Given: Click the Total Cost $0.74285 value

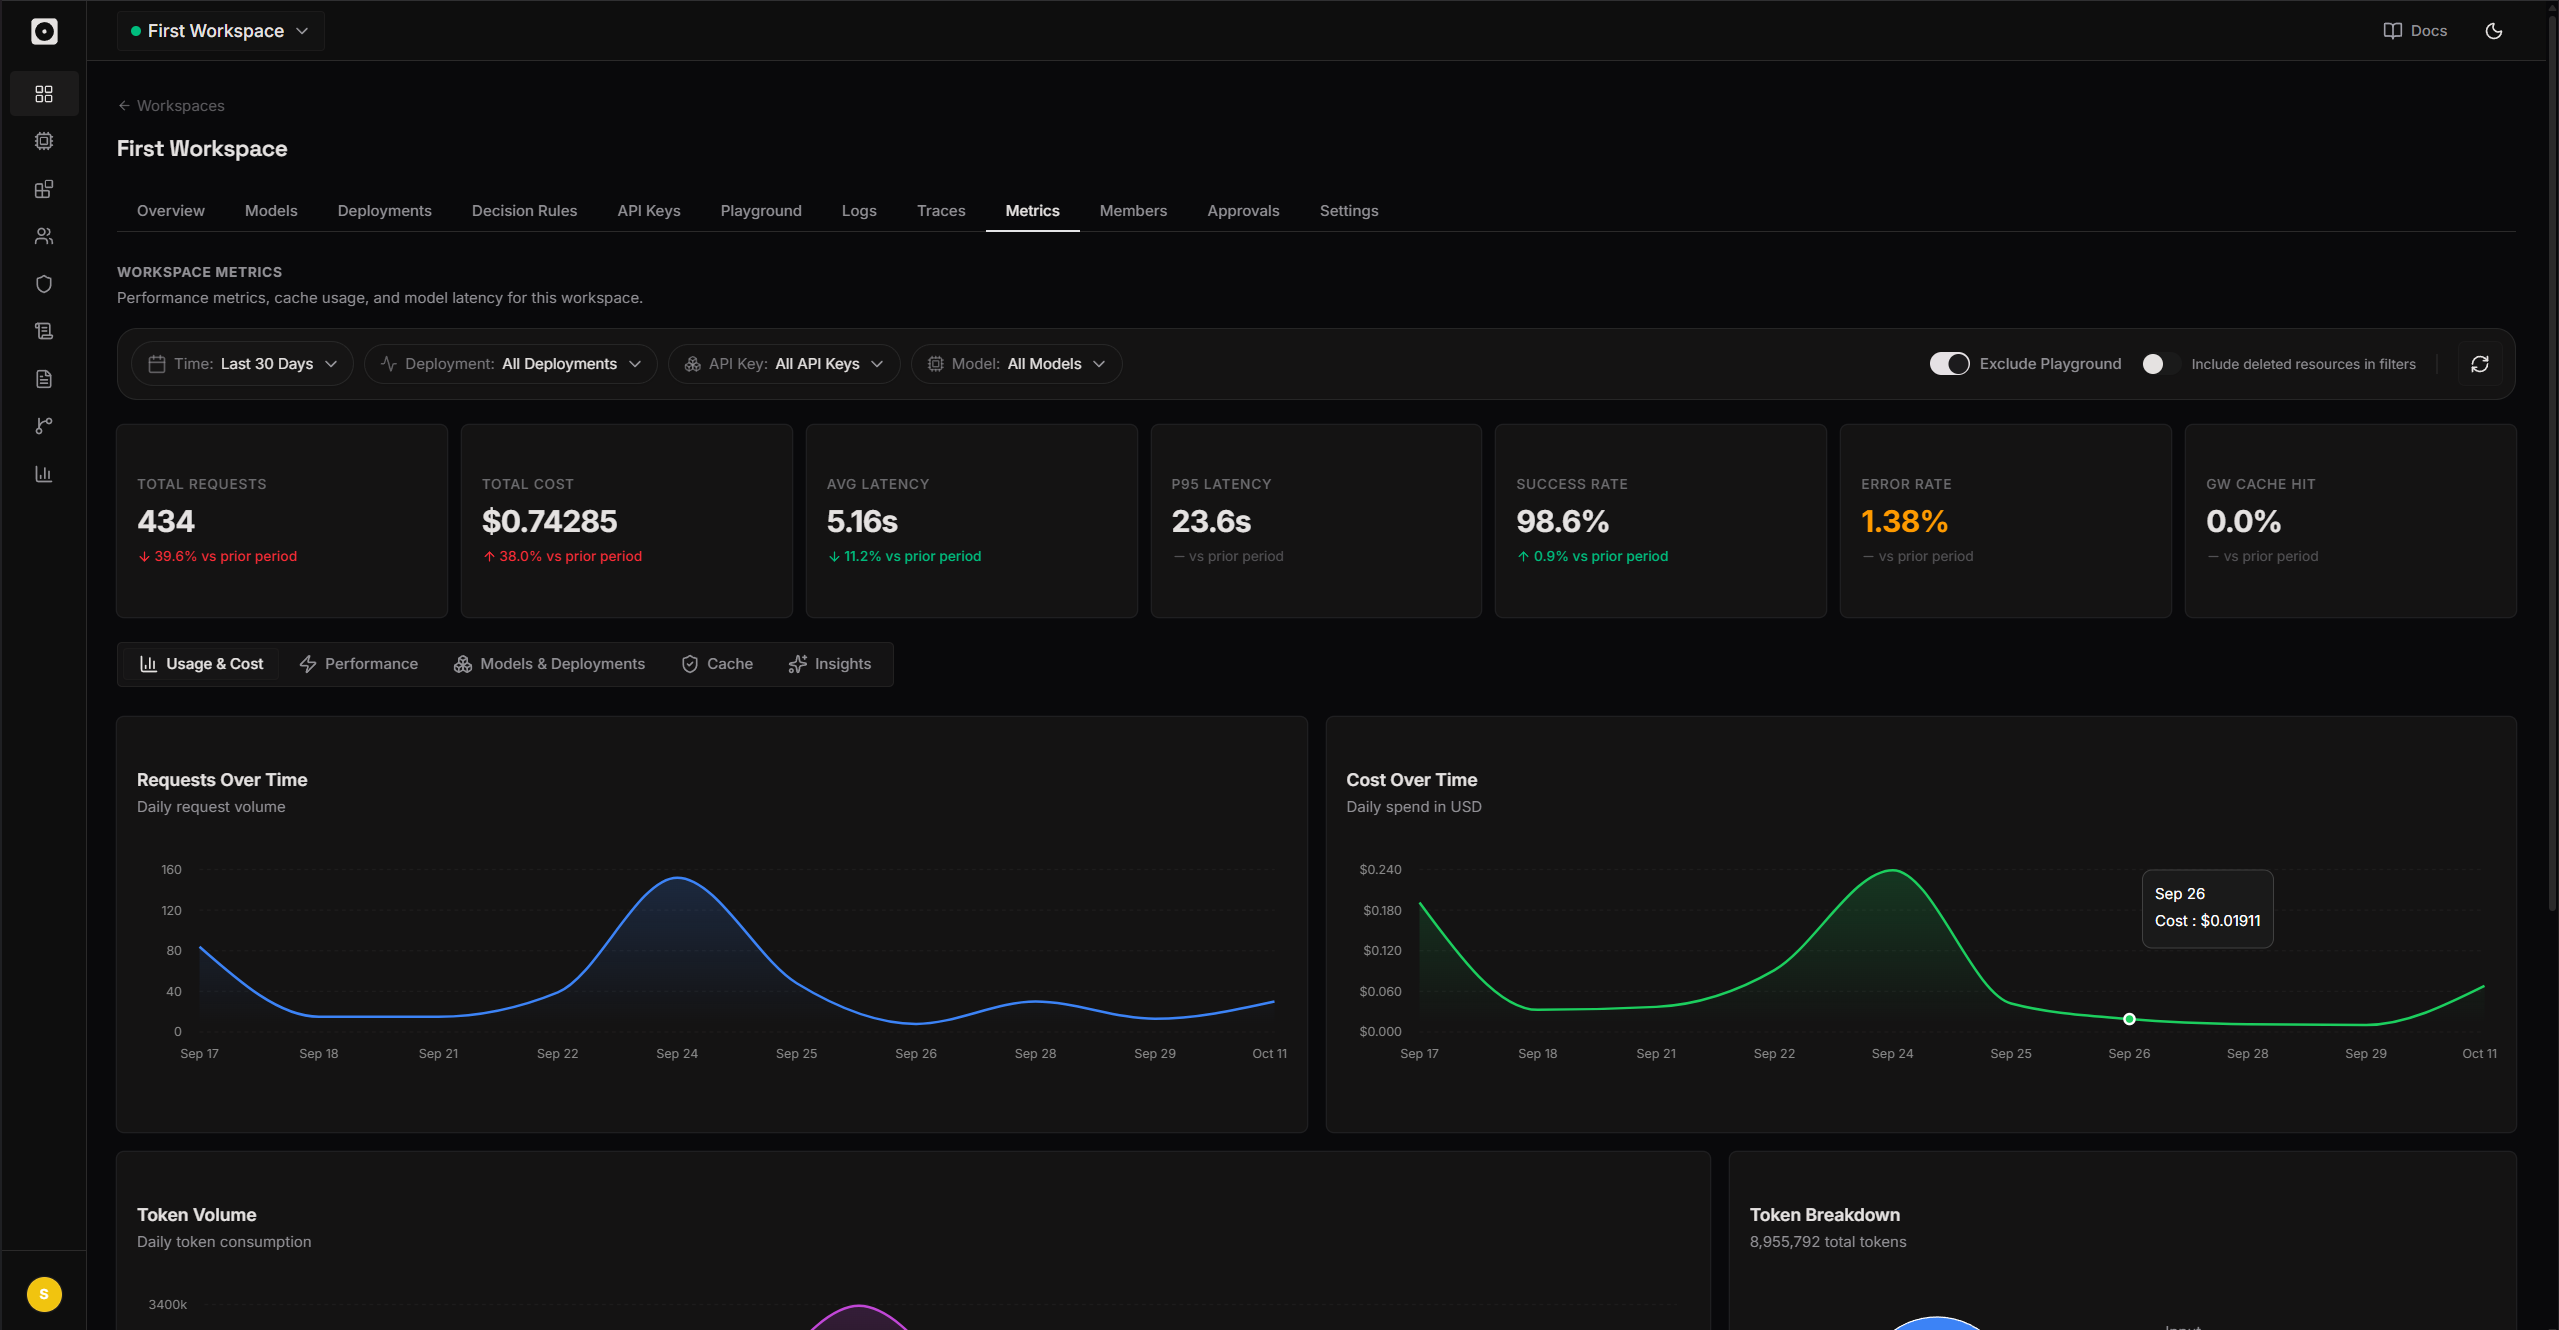Looking at the screenshot, I should click(550, 521).
